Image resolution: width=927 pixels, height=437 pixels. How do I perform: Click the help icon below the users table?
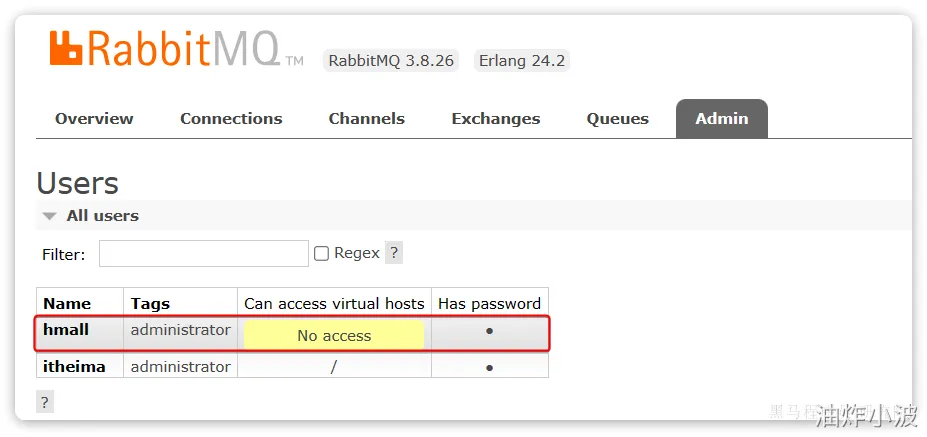pos(44,401)
